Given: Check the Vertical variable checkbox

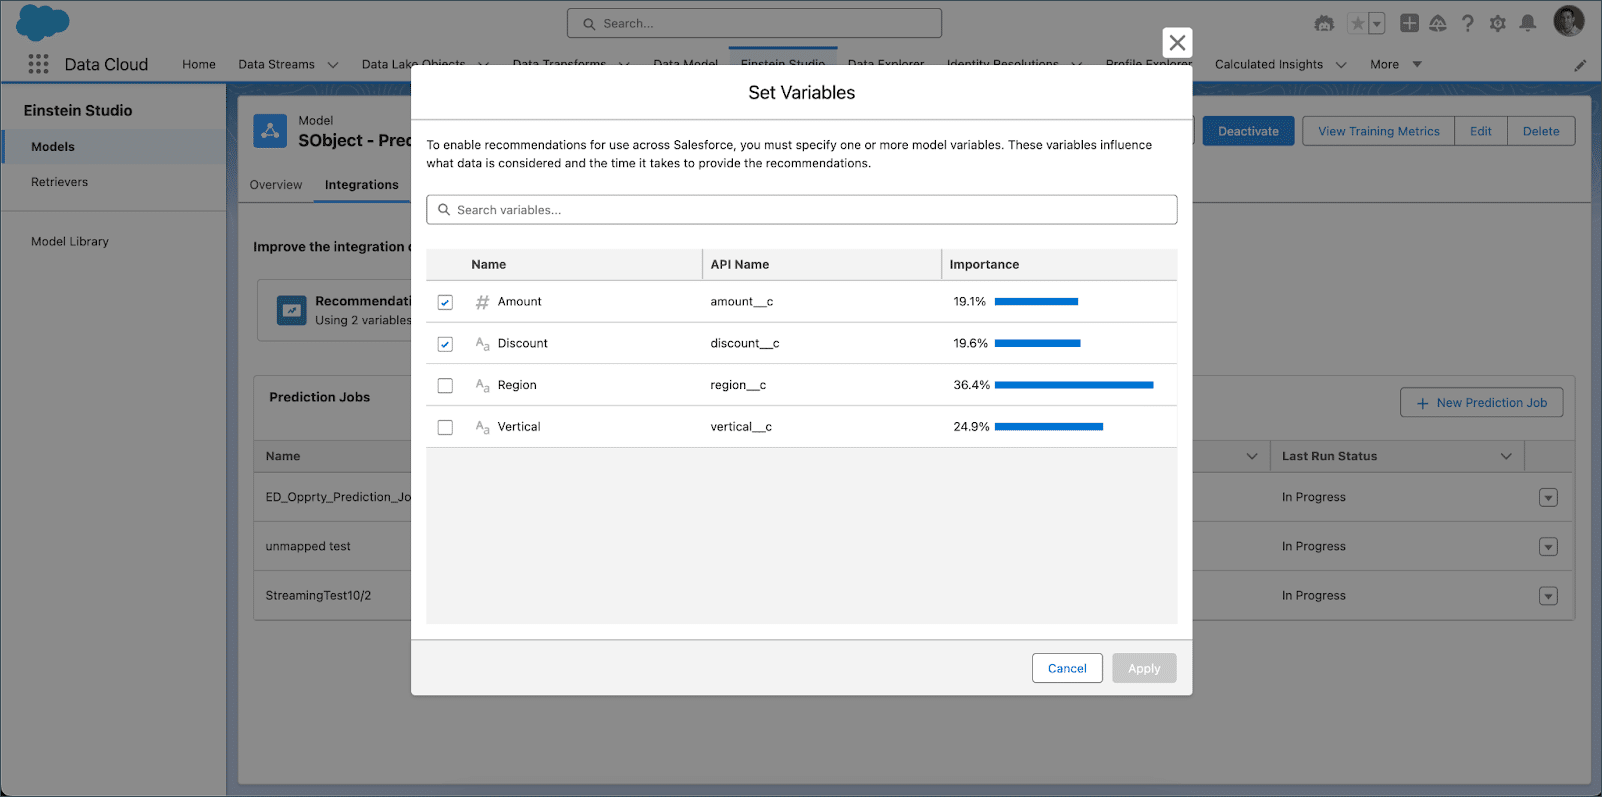Looking at the screenshot, I should click(x=445, y=427).
